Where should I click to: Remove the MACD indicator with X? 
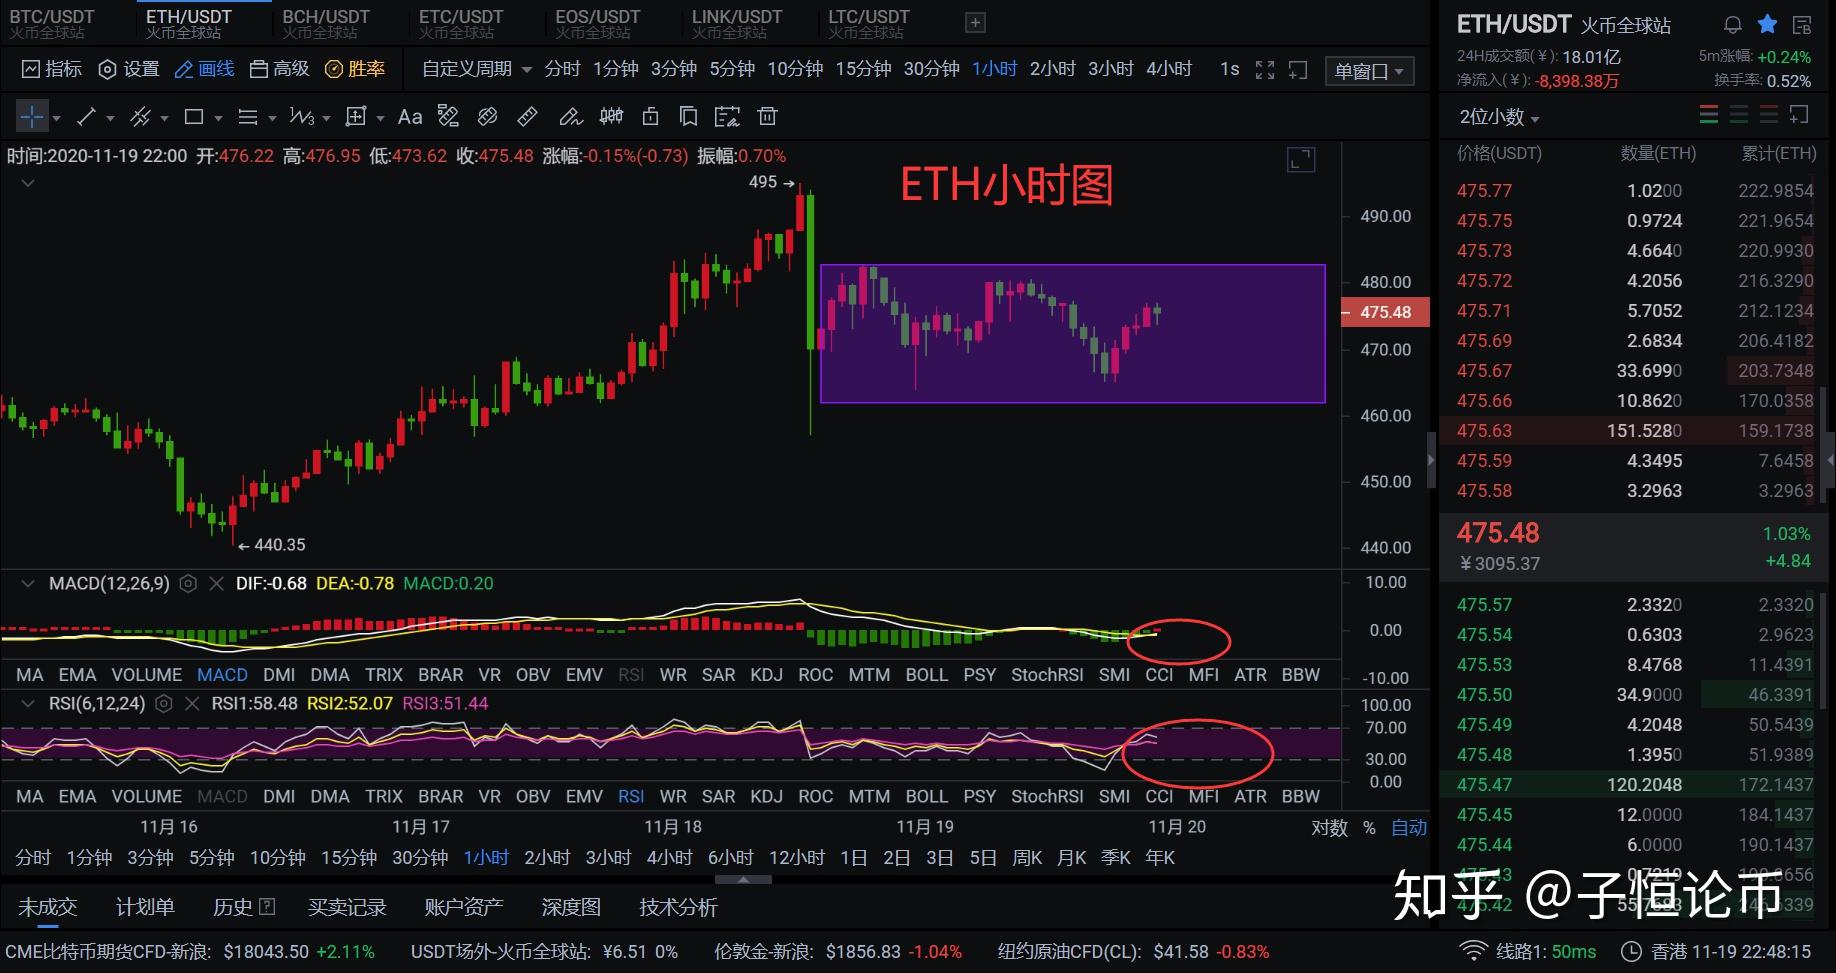click(216, 584)
